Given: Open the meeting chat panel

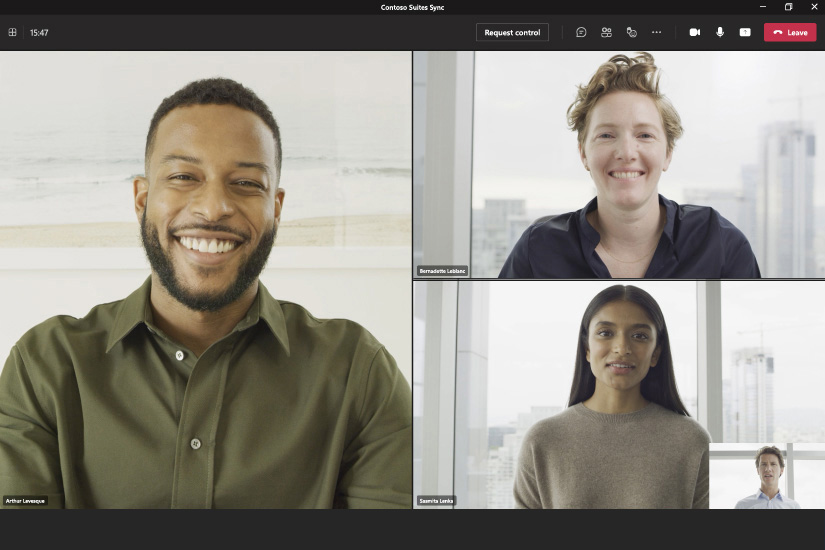Looking at the screenshot, I should pos(581,32).
